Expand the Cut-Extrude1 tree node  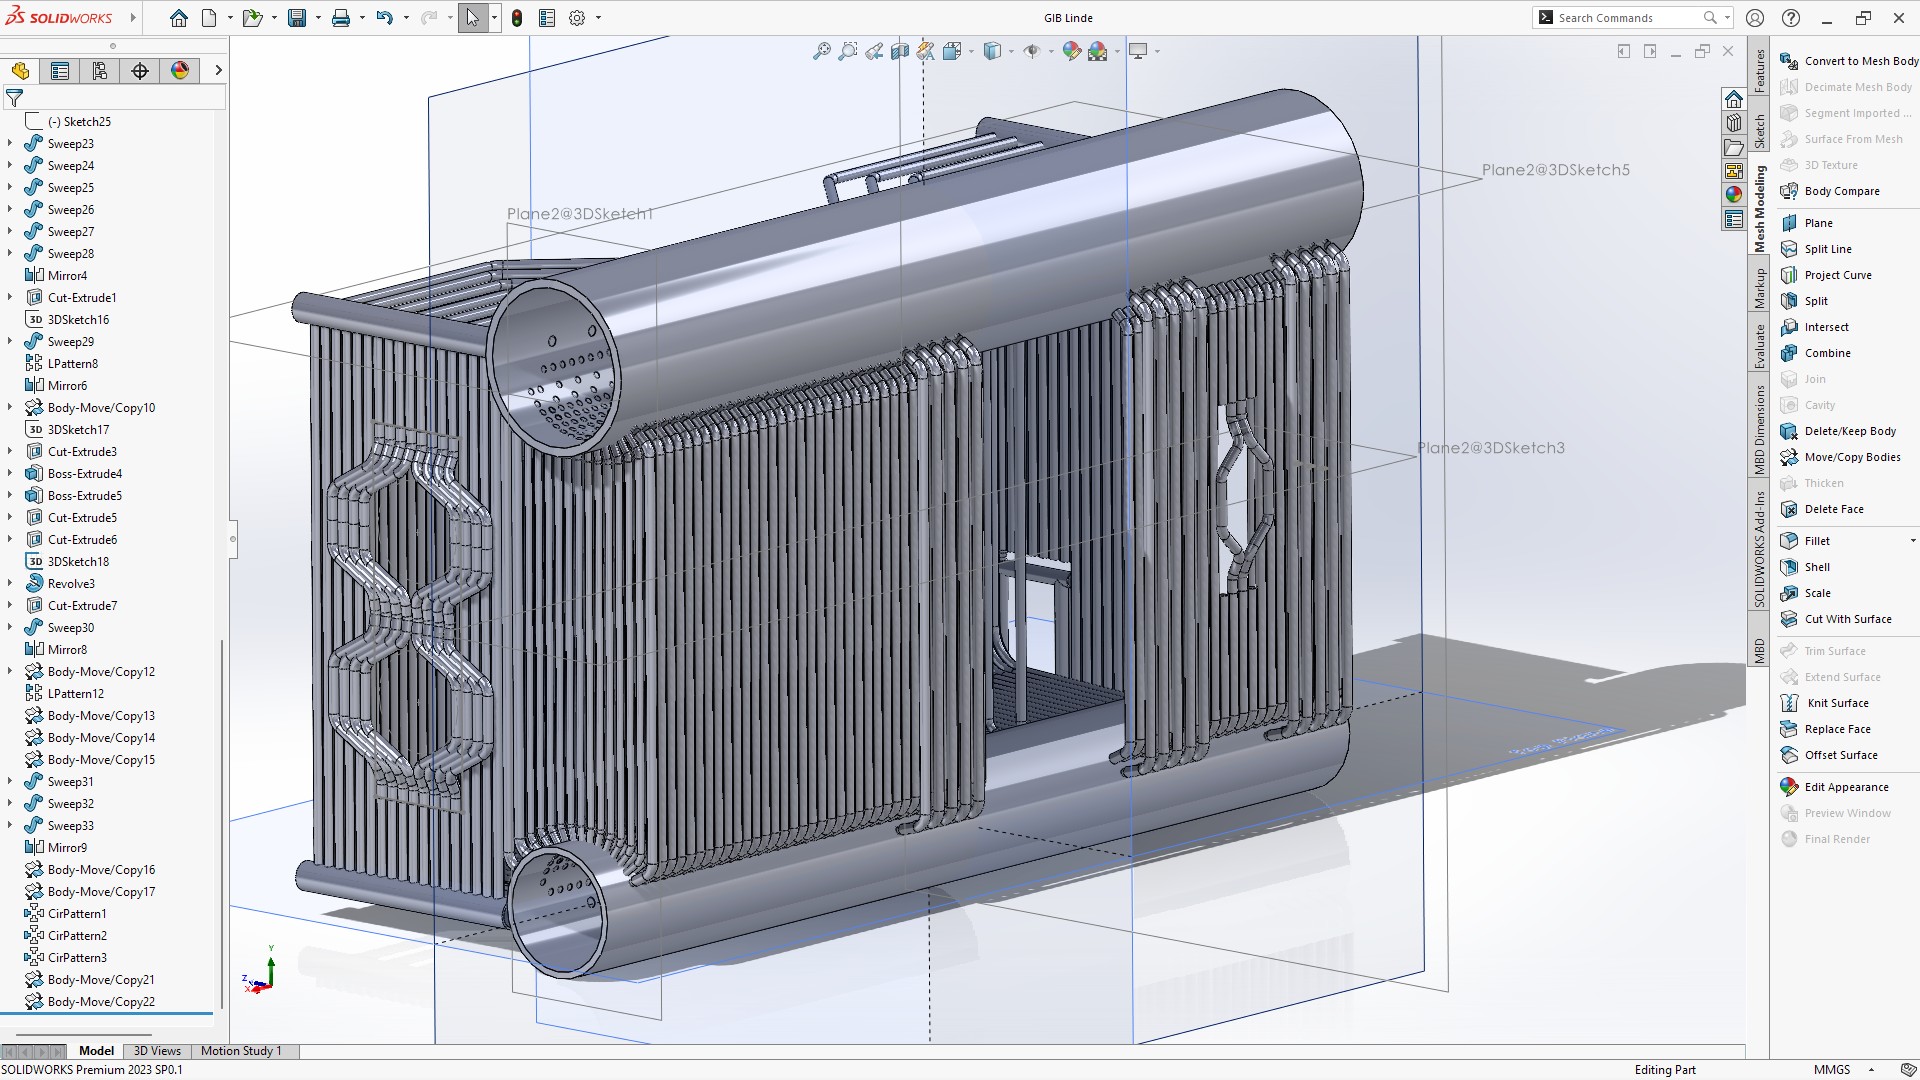tap(10, 297)
